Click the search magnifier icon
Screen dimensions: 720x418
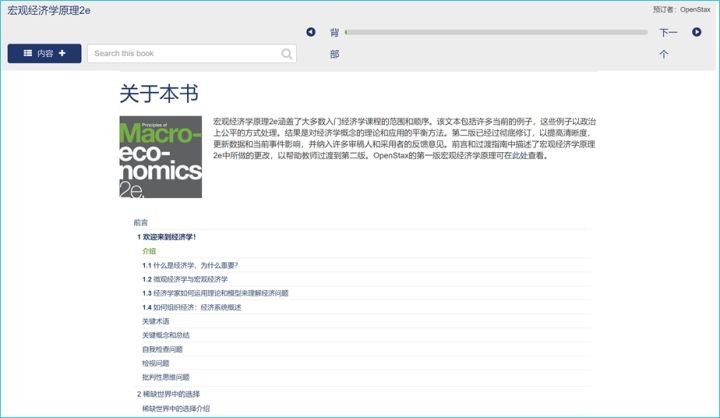tap(287, 54)
